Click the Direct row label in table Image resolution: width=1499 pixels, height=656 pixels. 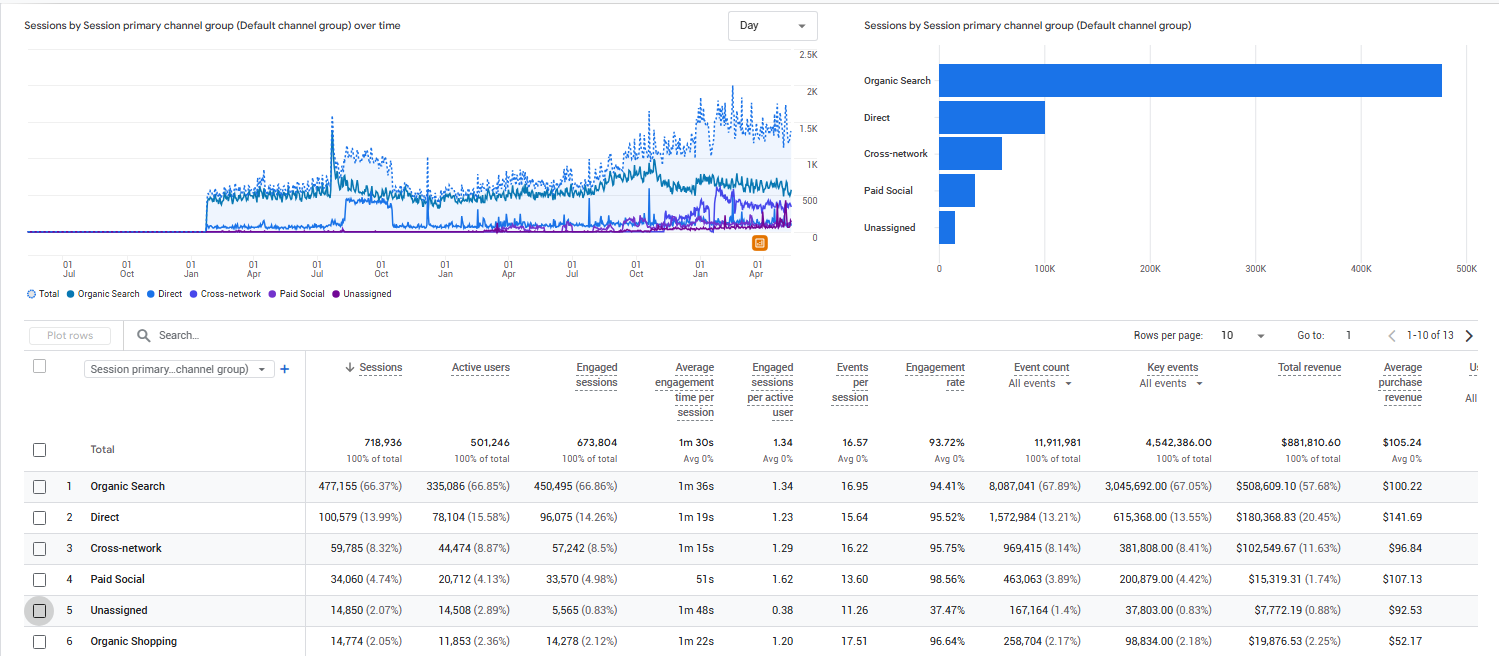pos(104,518)
